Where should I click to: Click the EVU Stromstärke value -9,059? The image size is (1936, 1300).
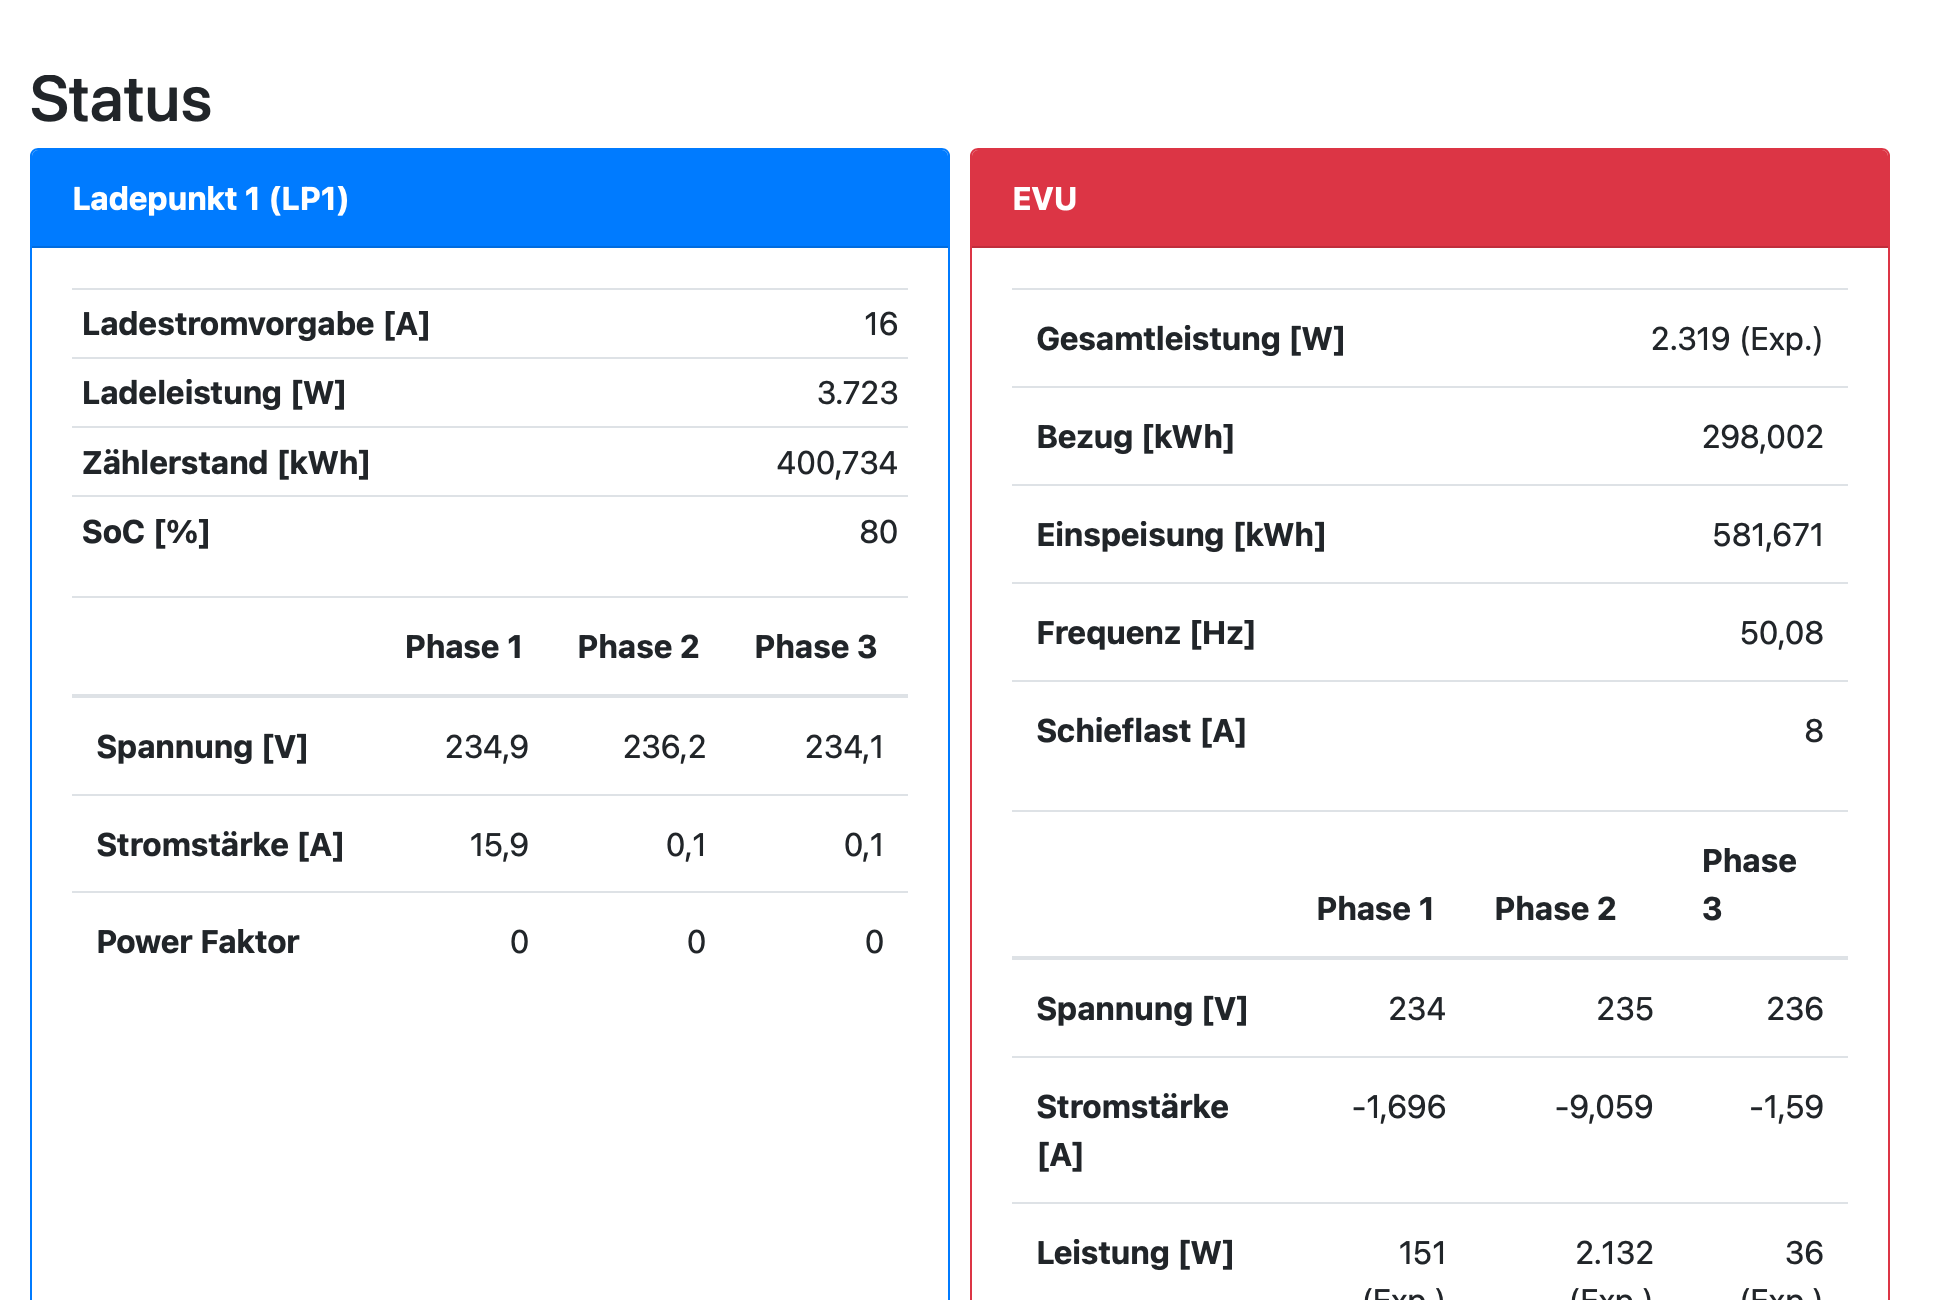(x=1603, y=1107)
